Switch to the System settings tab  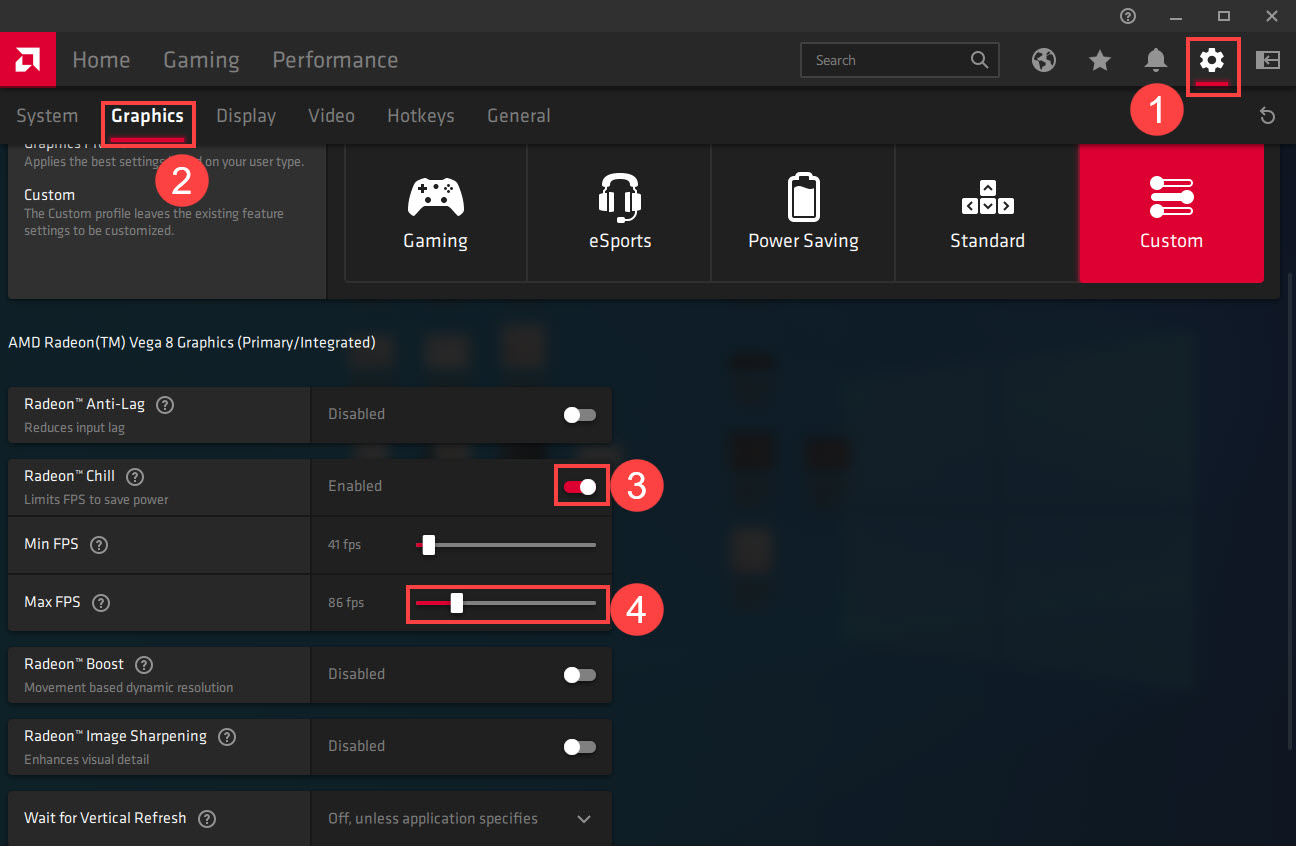point(47,116)
